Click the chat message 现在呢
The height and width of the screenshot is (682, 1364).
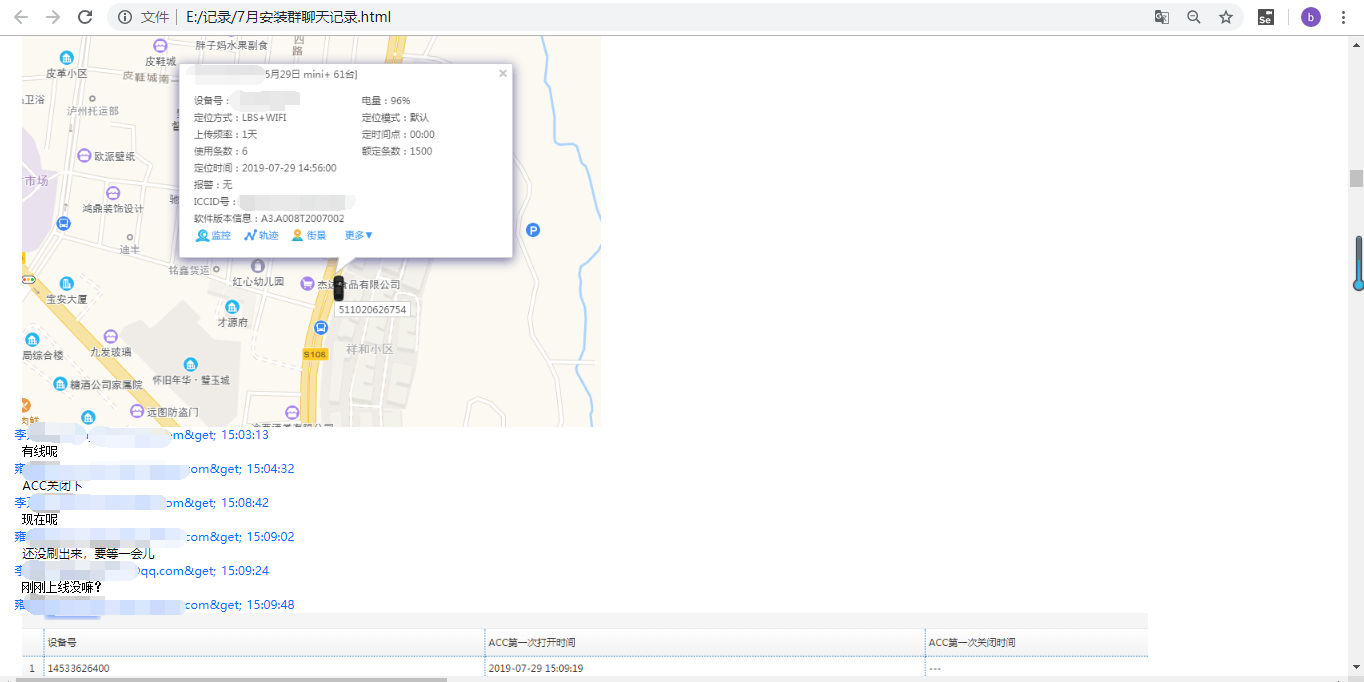pyautogui.click(x=40, y=520)
